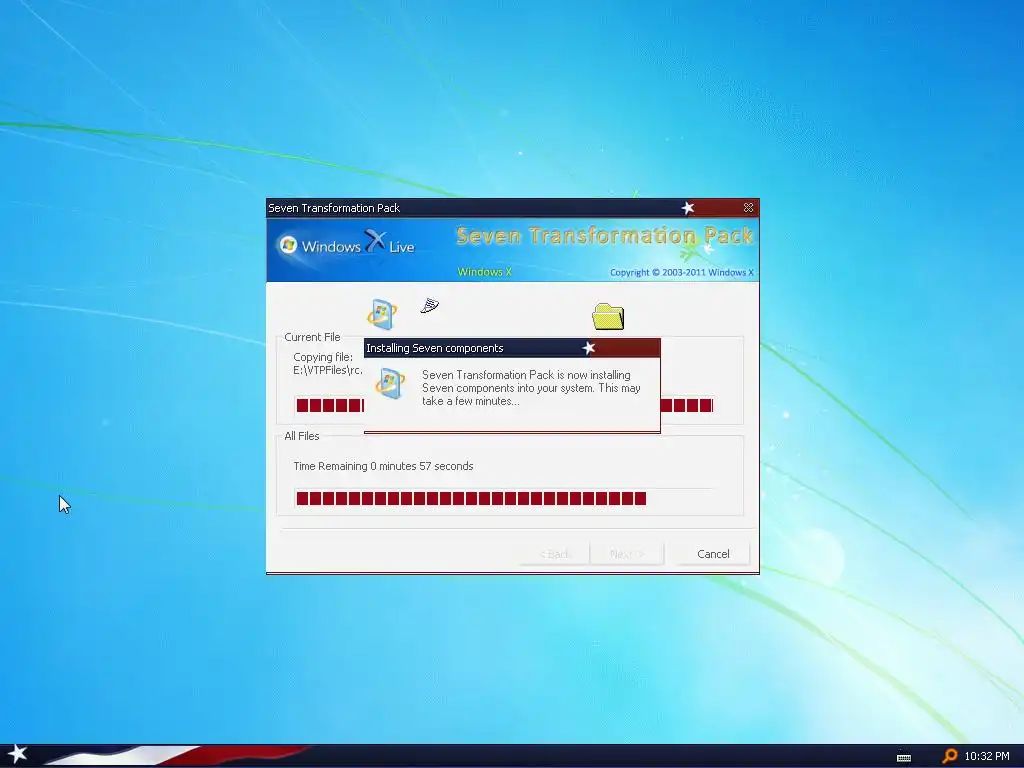Viewport: 1024px width, 768px height.
Task: Click the Current File group label
Action: tap(312, 337)
